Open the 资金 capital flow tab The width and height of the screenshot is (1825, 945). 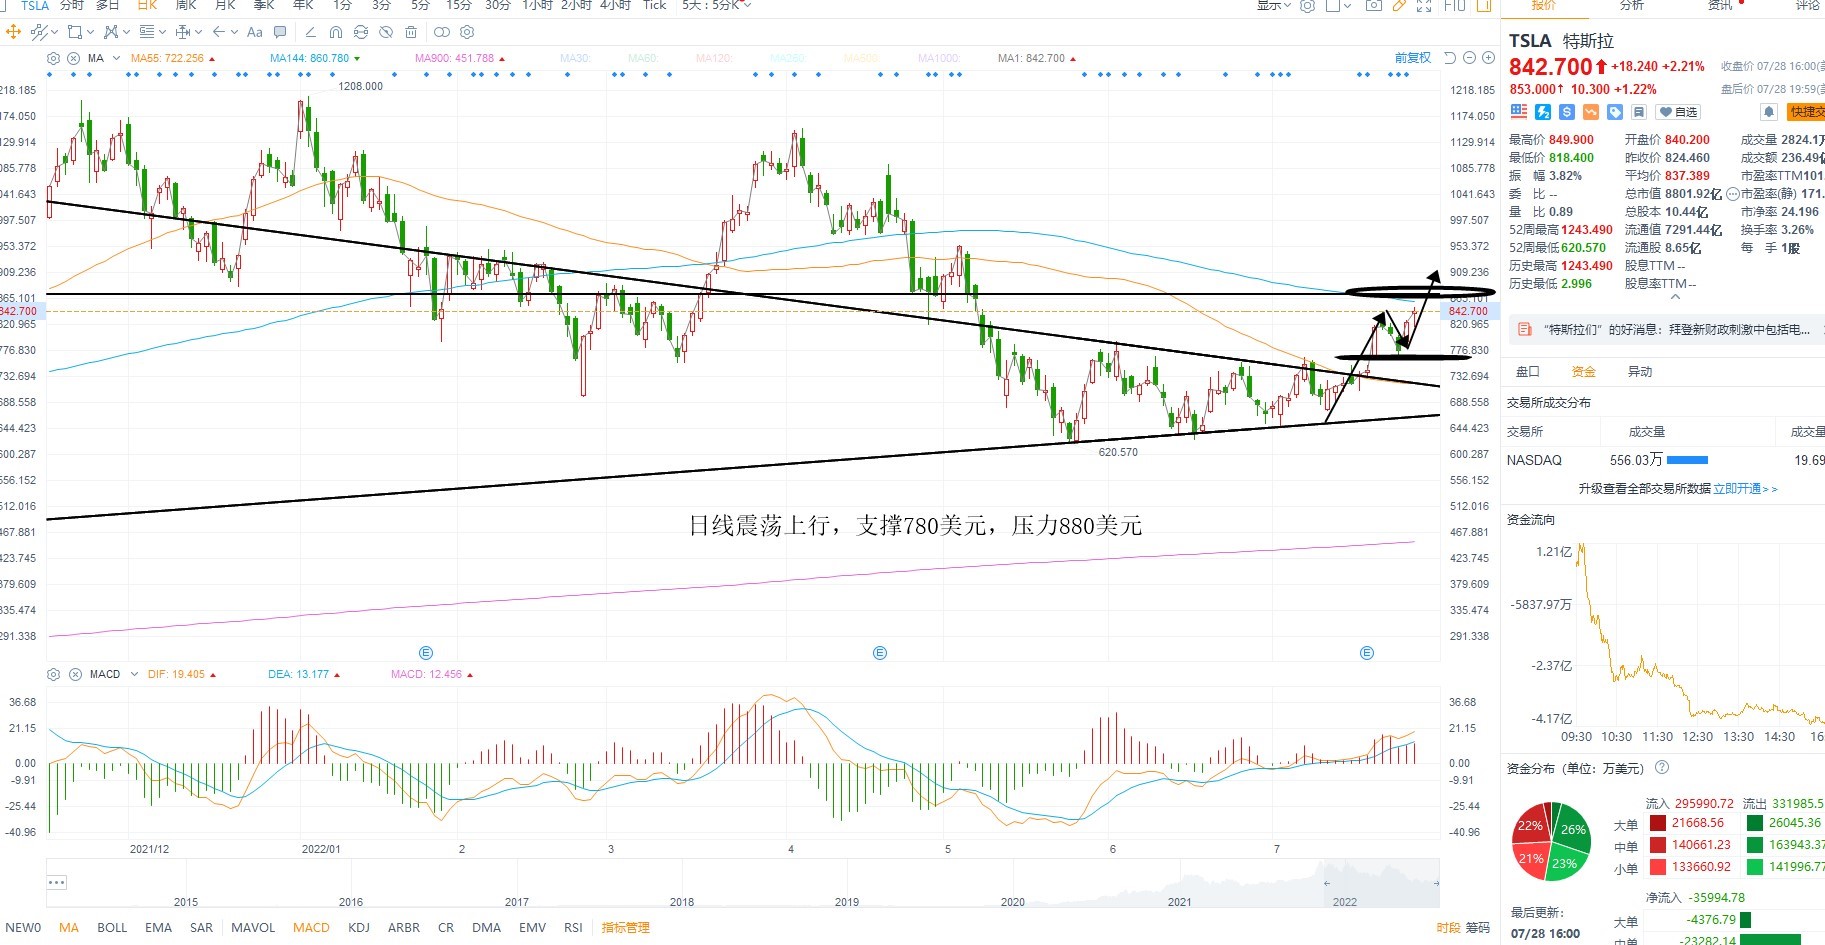point(1583,372)
